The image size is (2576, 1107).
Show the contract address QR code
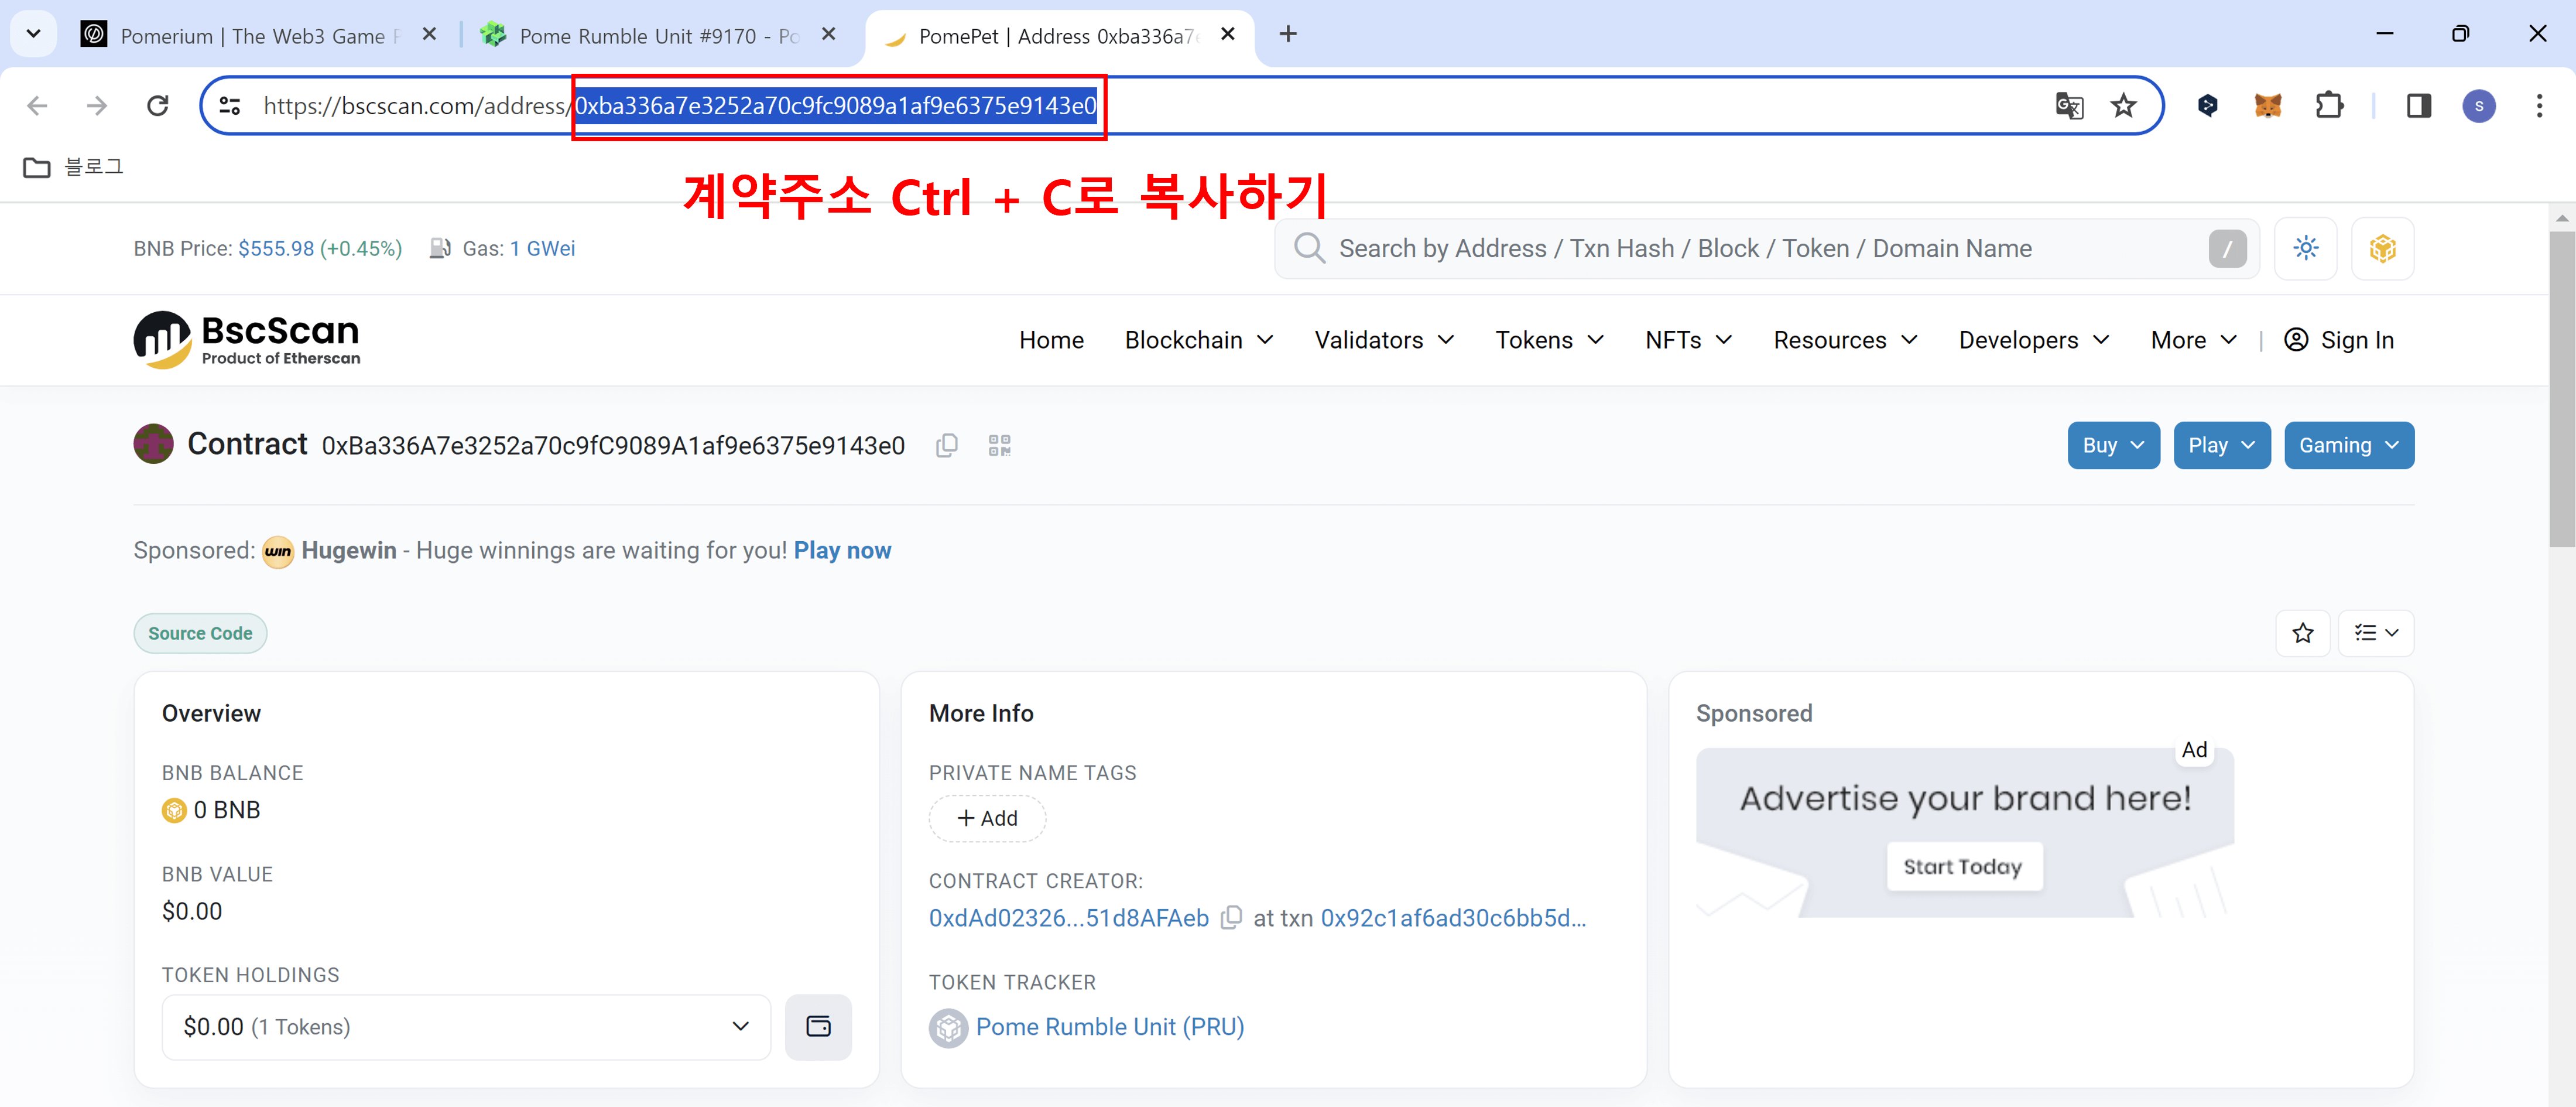pyautogui.click(x=999, y=445)
